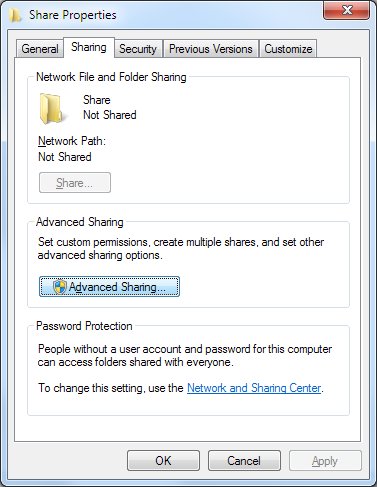Click the small folder icon in title bar

(x=15, y=15)
